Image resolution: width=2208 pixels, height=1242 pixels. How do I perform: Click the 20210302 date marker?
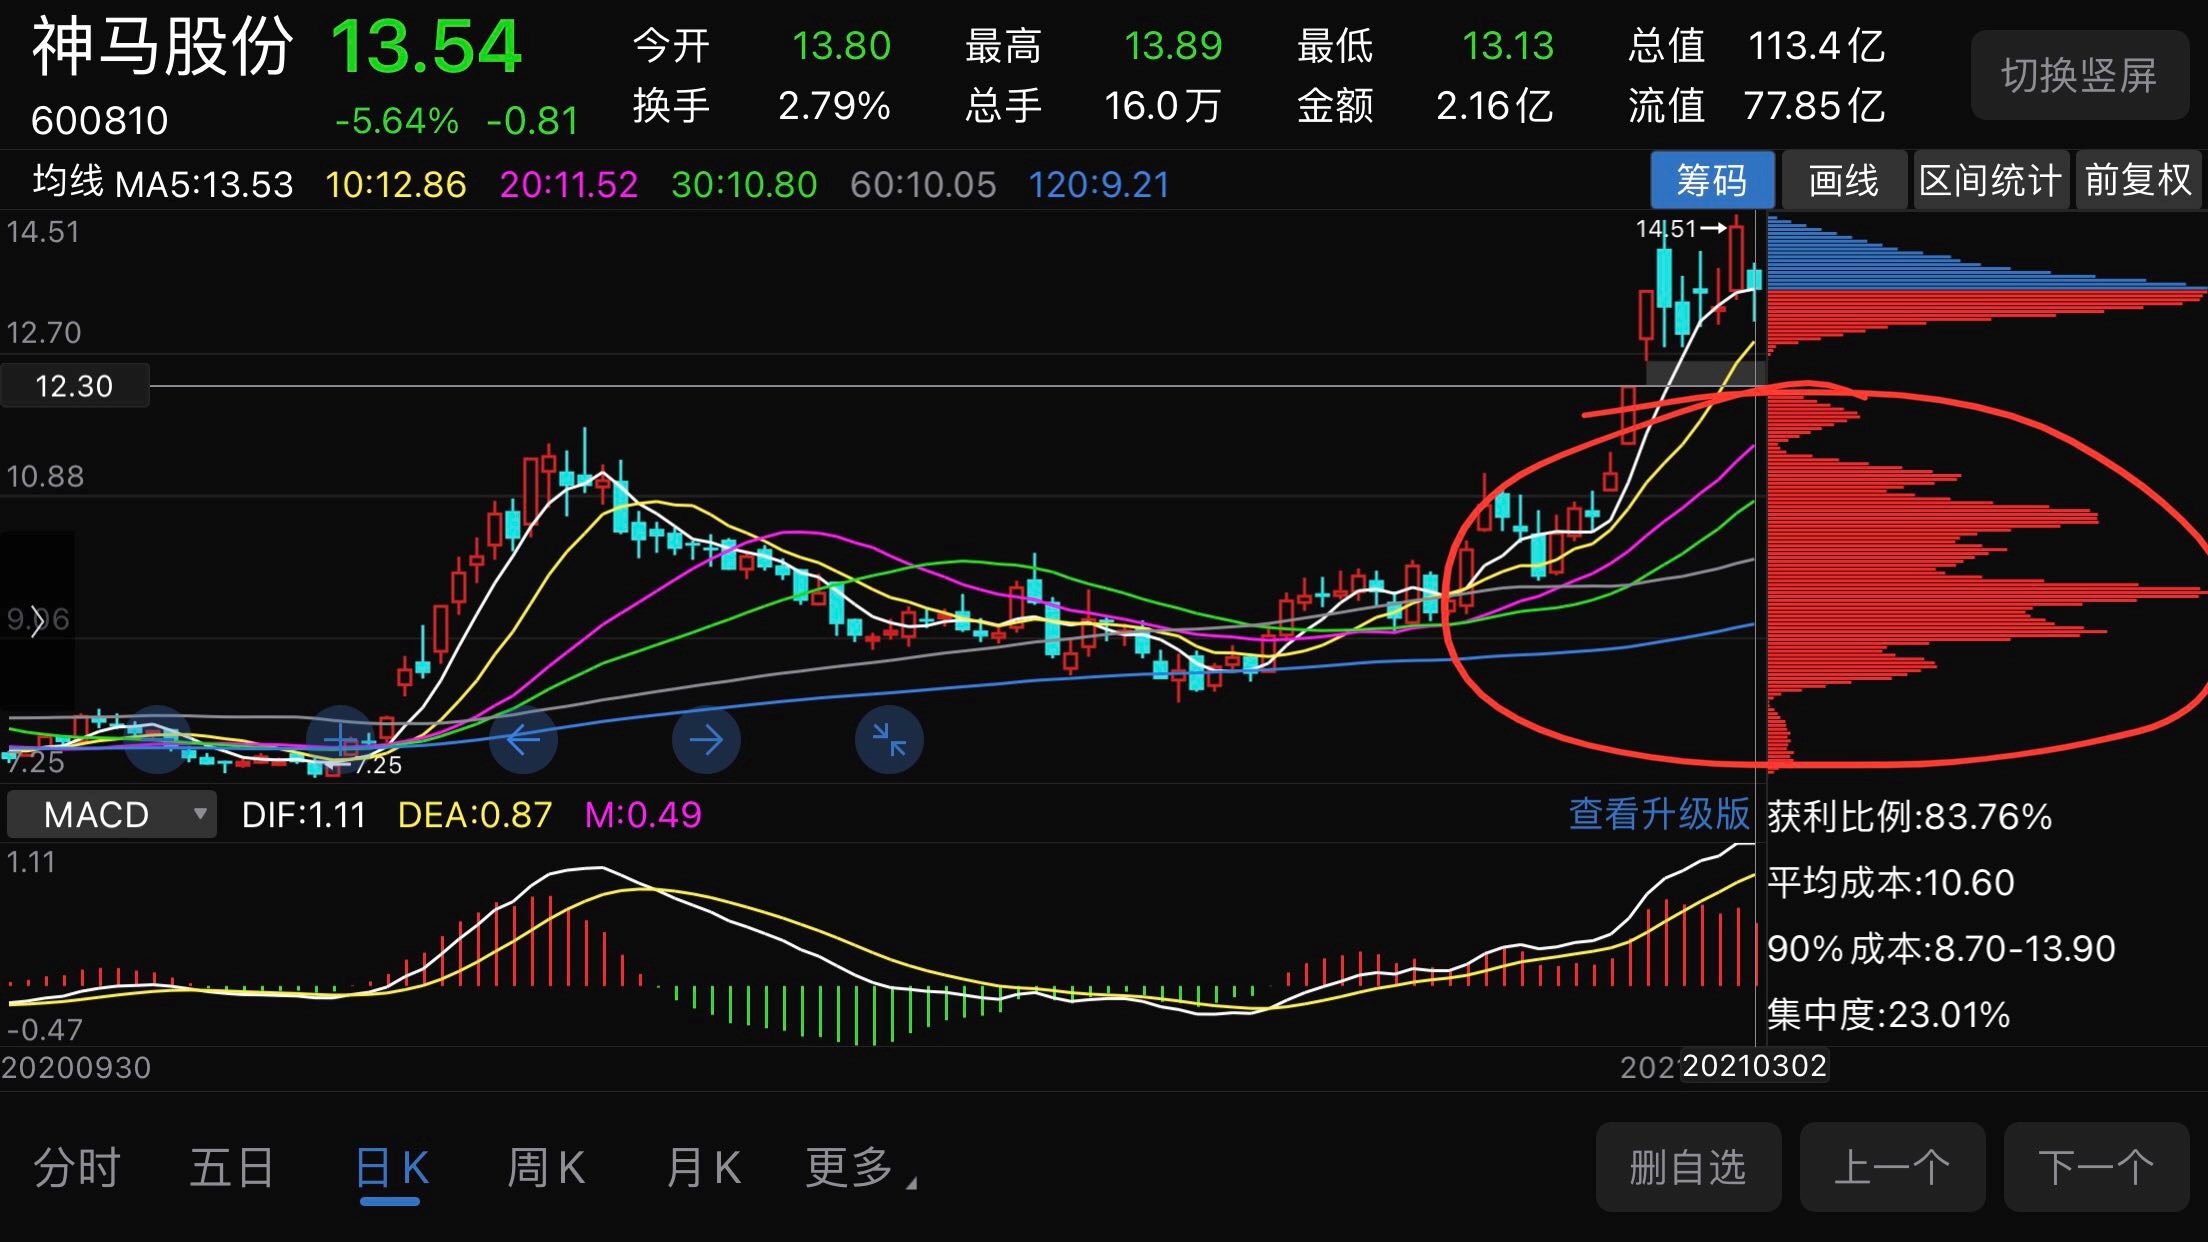click(x=1754, y=1066)
